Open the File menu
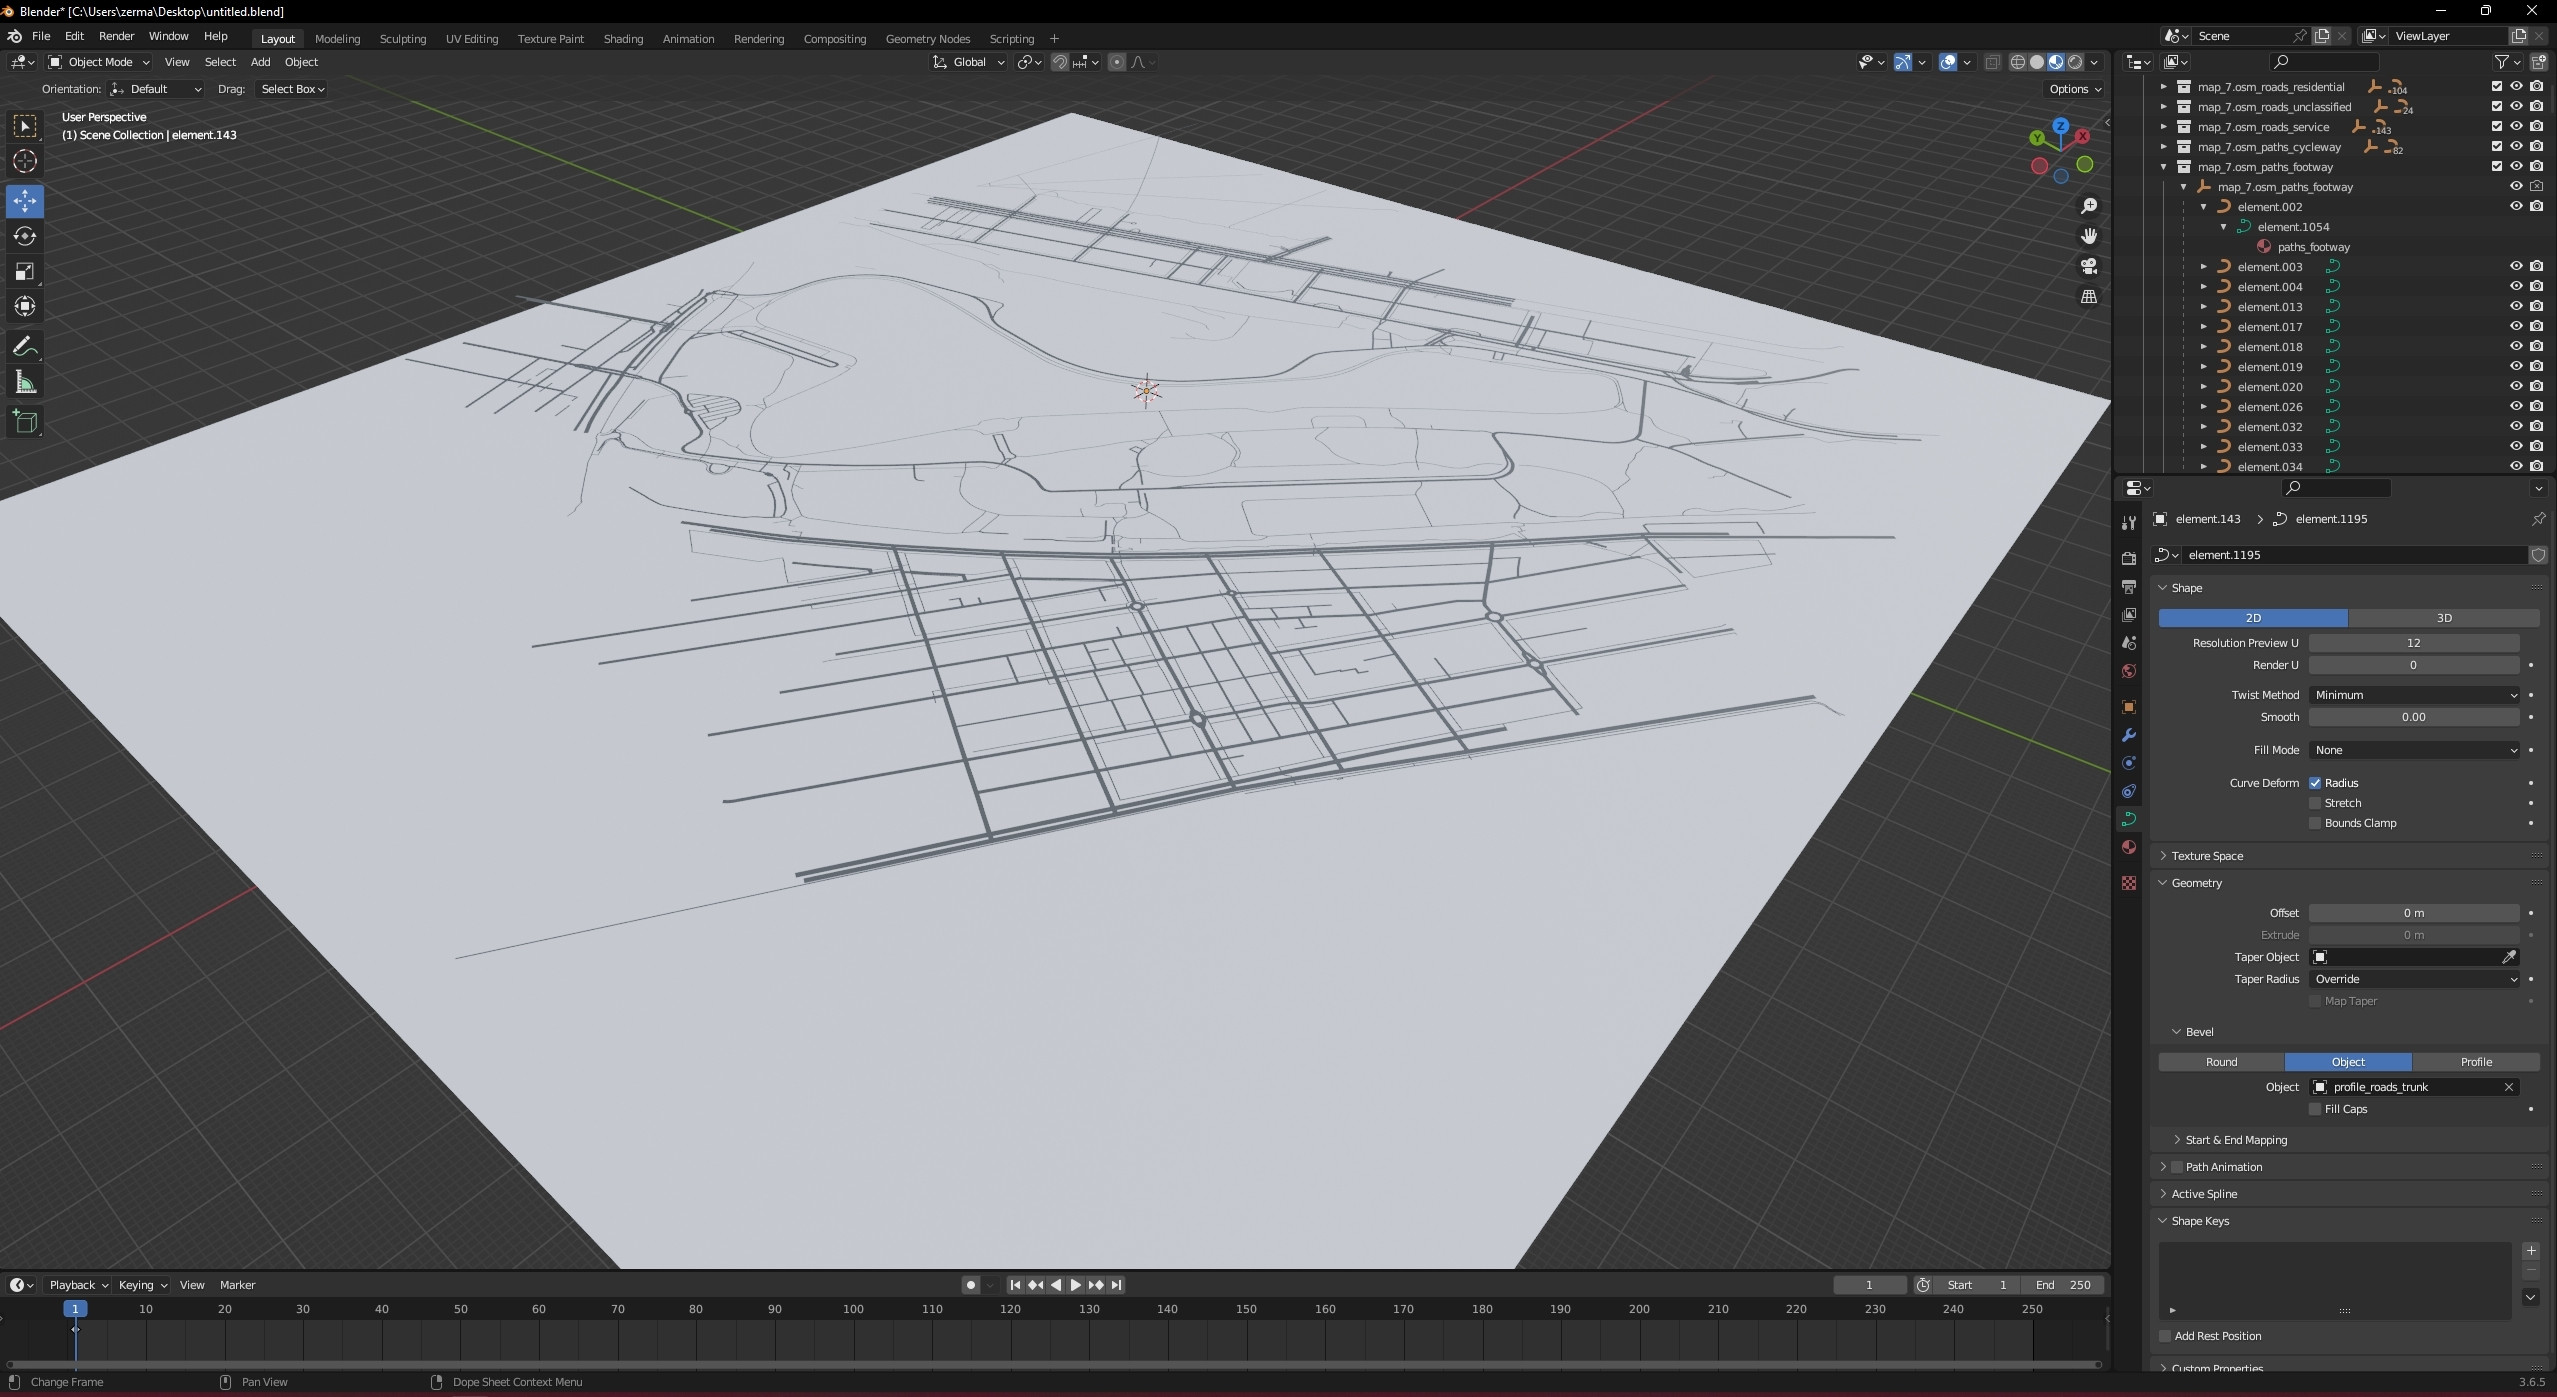The height and width of the screenshot is (1397, 2557). pyautogui.click(x=41, y=36)
